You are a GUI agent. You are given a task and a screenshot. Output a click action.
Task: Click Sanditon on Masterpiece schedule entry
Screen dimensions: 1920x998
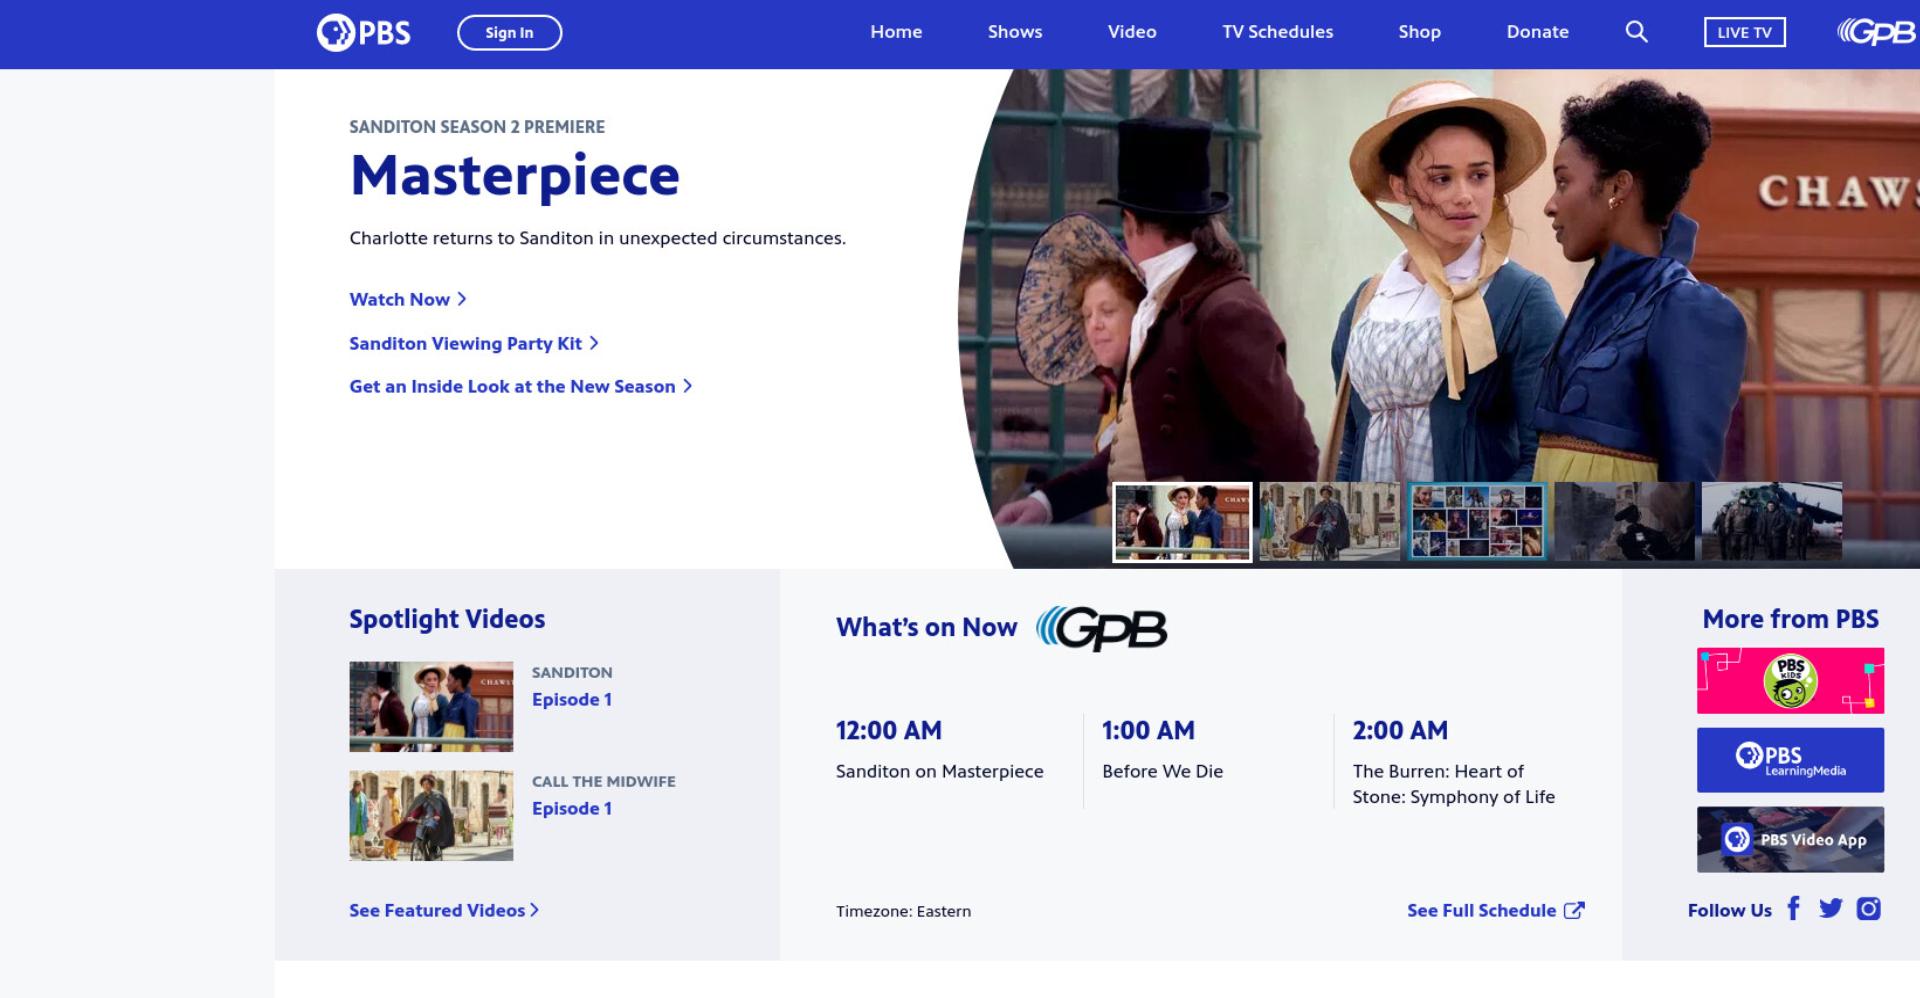939,771
